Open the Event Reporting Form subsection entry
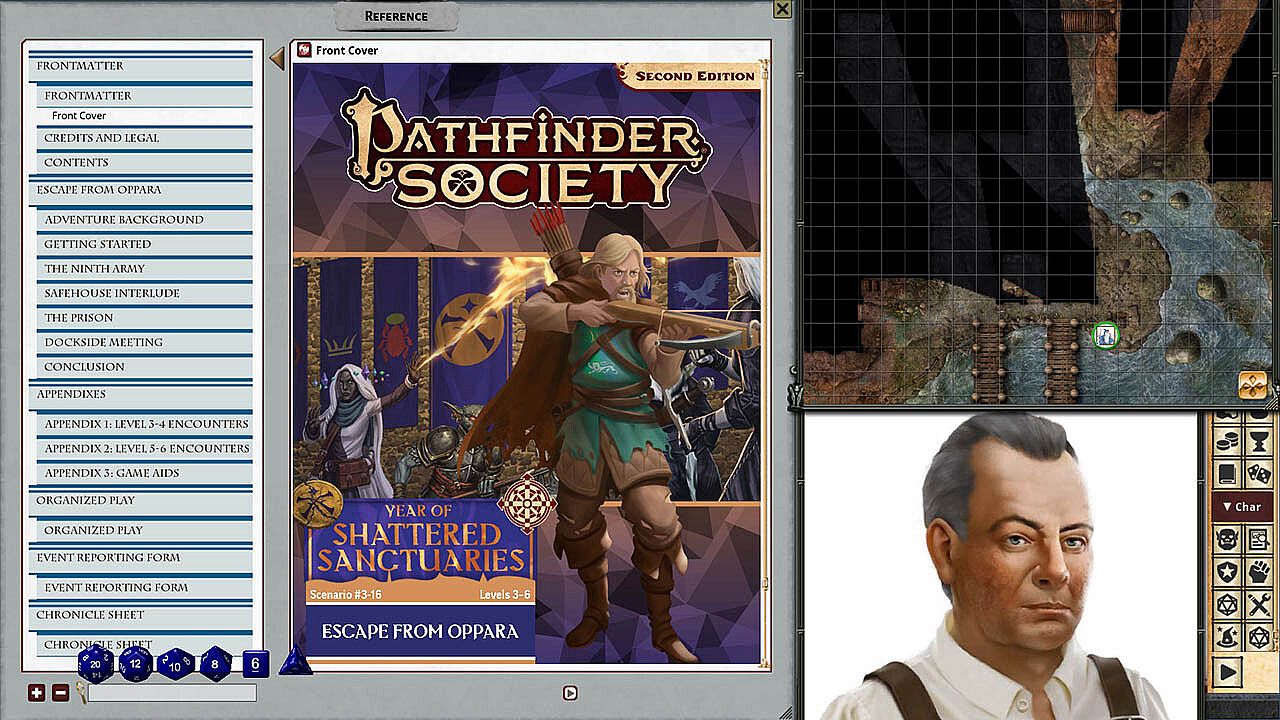 pyautogui.click(x=145, y=587)
